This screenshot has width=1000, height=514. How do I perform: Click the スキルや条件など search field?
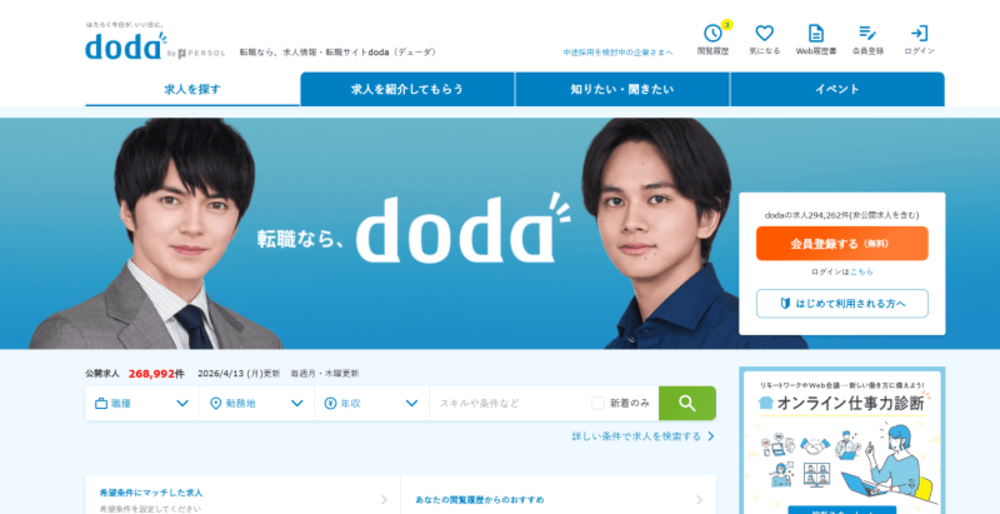510,403
